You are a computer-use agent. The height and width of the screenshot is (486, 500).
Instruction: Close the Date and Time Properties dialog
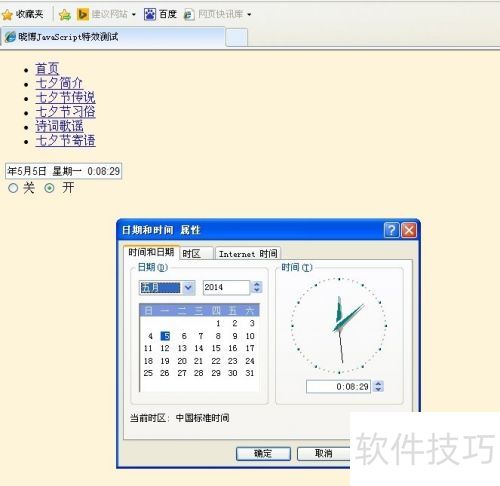pos(409,230)
